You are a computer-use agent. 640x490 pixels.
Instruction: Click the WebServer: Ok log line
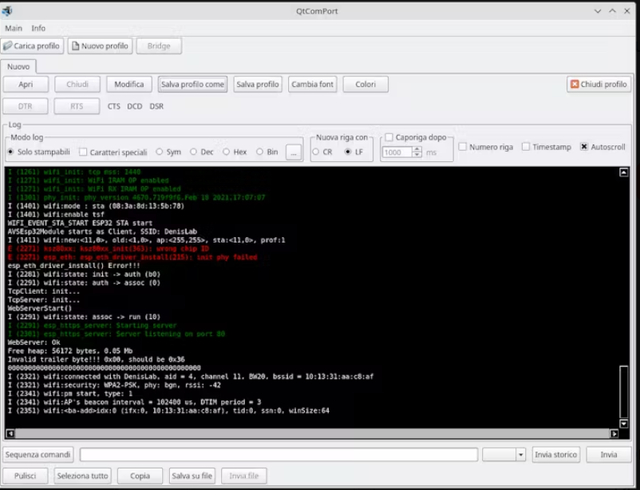pyautogui.click(x=34, y=342)
